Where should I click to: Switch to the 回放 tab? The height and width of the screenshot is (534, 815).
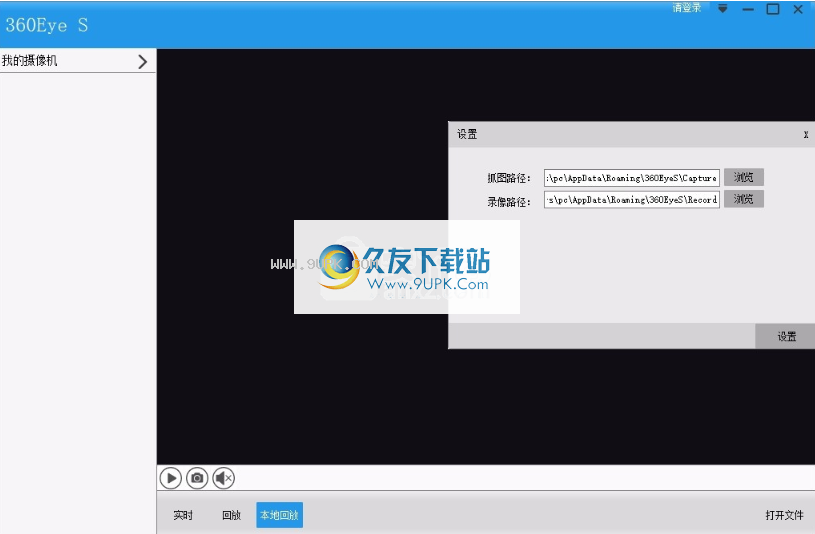point(231,515)
